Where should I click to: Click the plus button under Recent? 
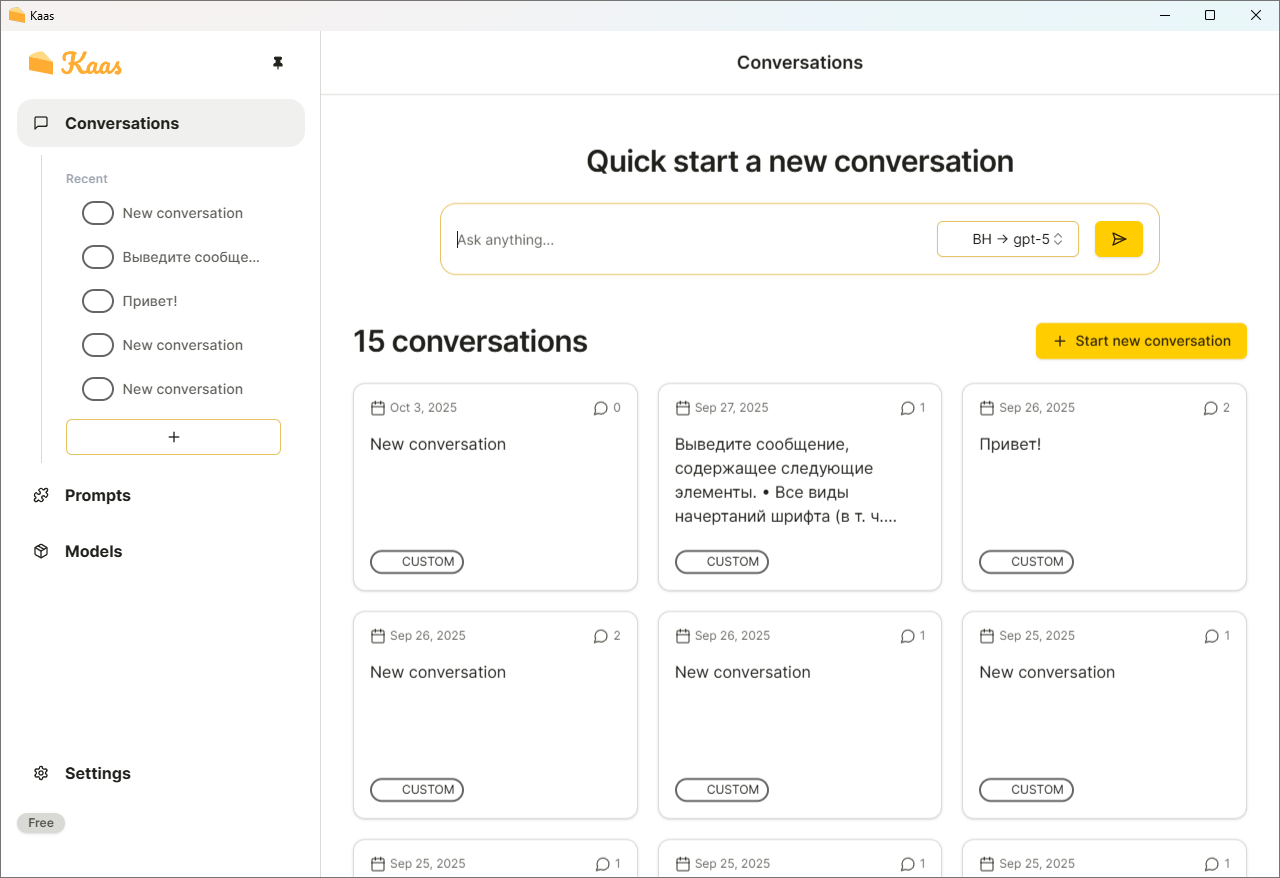173,437
